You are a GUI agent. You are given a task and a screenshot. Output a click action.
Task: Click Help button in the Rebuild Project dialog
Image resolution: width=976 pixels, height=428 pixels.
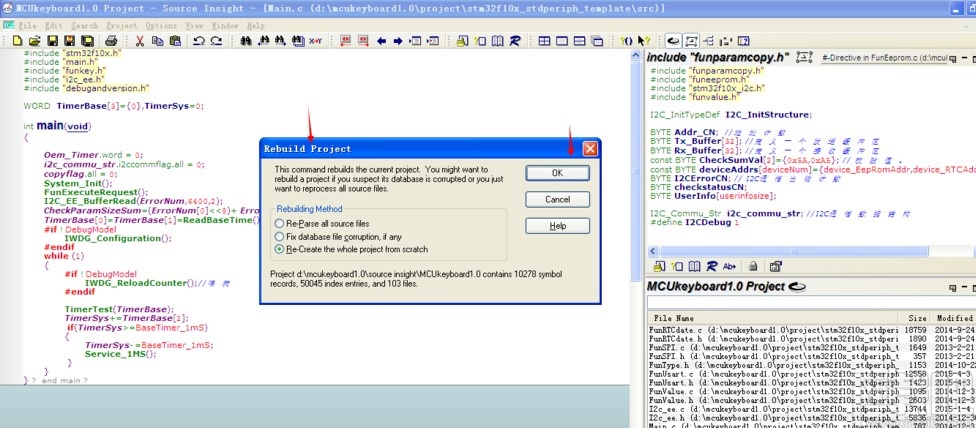(557, 226)
